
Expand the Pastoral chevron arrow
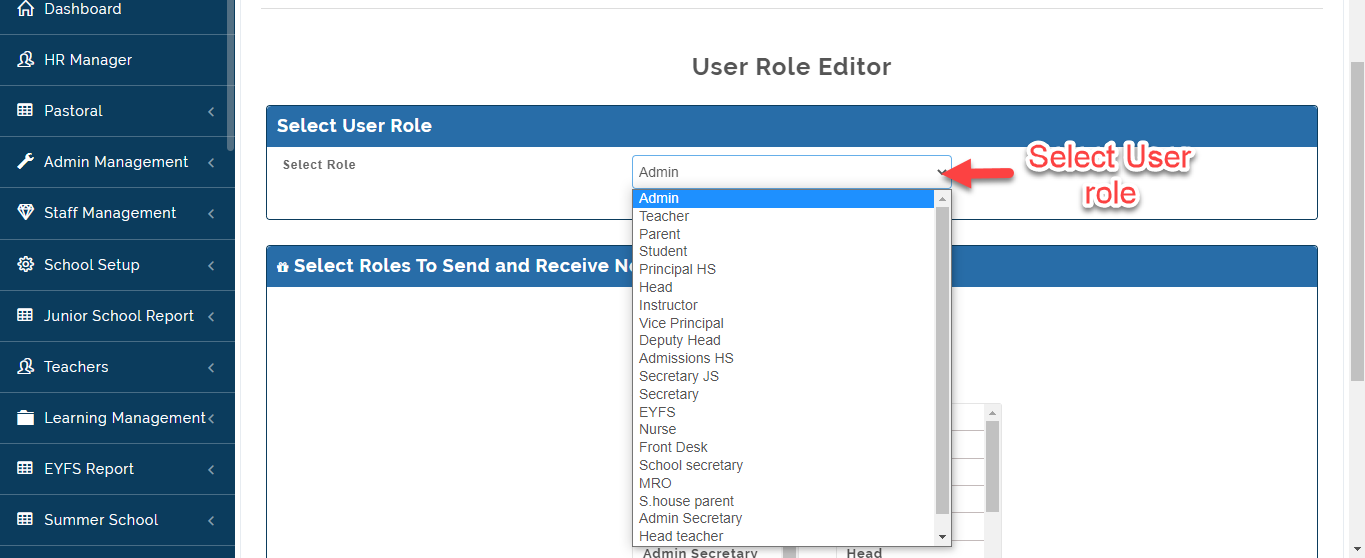click(211, 112)
